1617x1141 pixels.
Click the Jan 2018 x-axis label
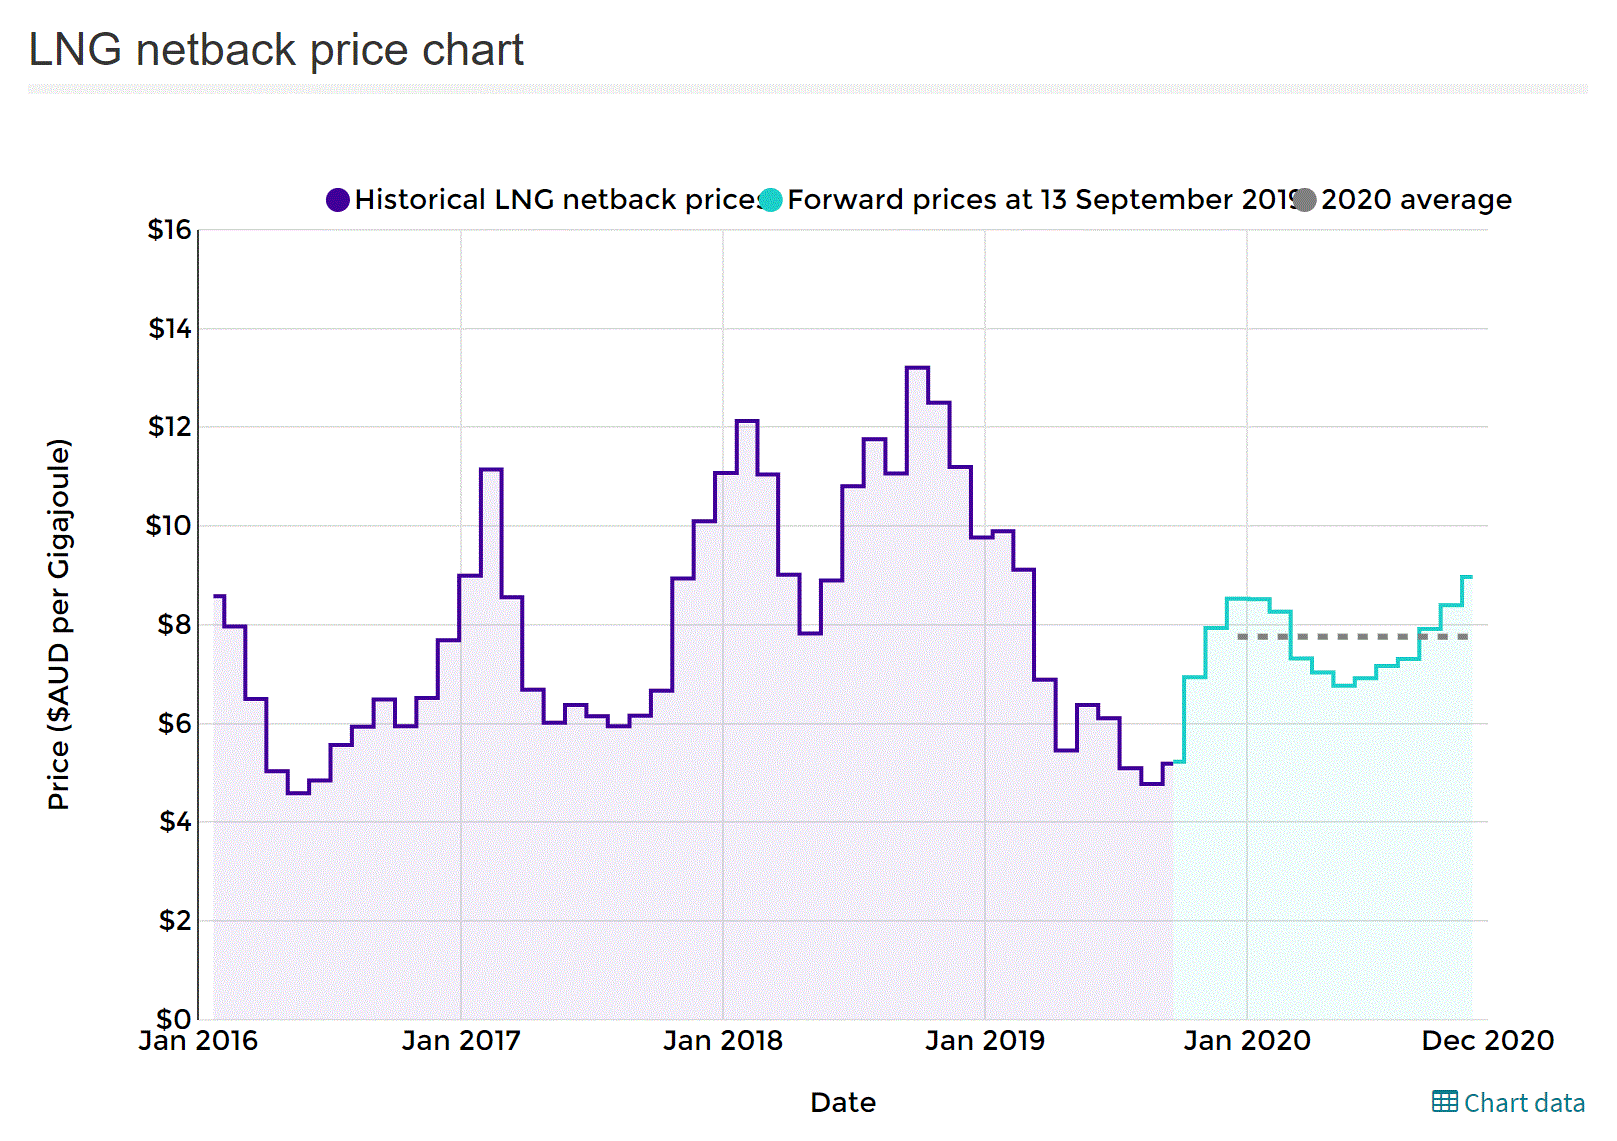tap(723, 1041)
